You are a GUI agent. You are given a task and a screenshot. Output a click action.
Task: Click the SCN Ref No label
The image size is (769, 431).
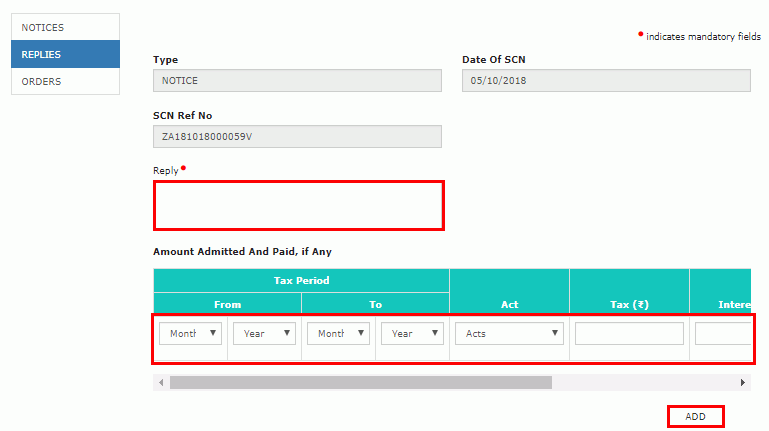click(x=182, y=116)
